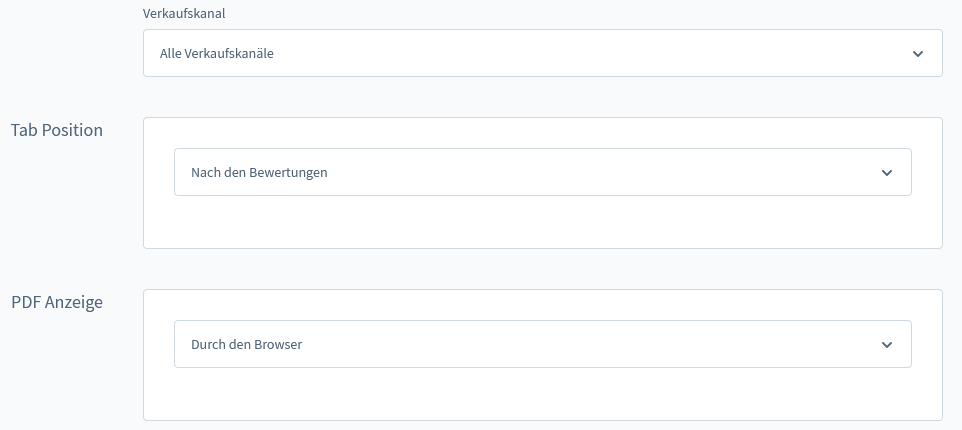Open the Verkaufskanal select field
This screenshot has height=430, width=962.
pyautogui.click(x=543, y=53)
